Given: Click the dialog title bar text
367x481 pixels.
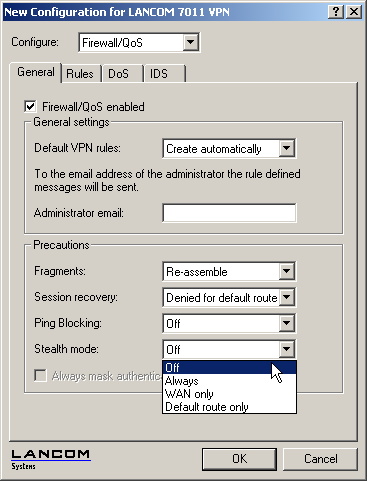Looking at the screenshot, I should coord(117,12).
